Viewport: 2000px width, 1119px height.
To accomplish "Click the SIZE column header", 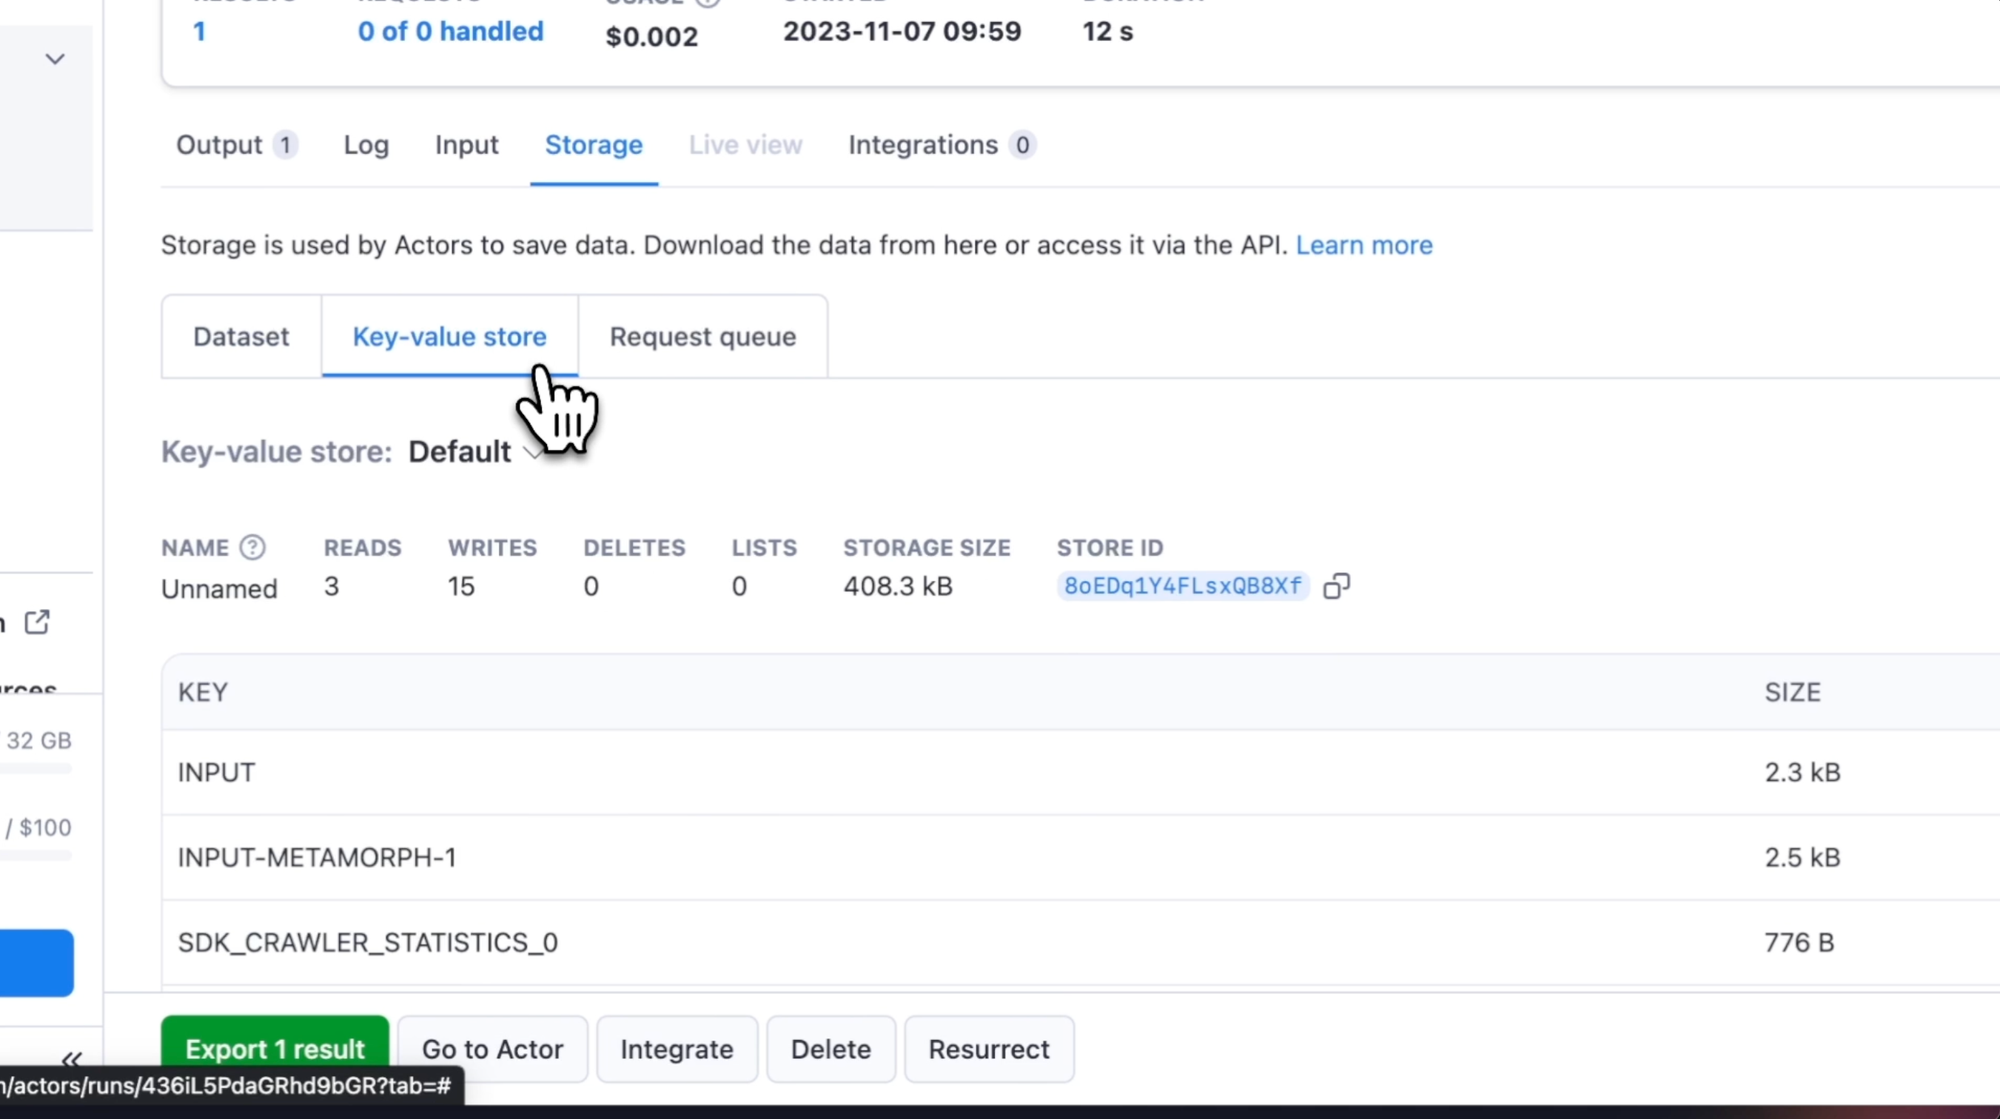I will [x=1792, y=692].
